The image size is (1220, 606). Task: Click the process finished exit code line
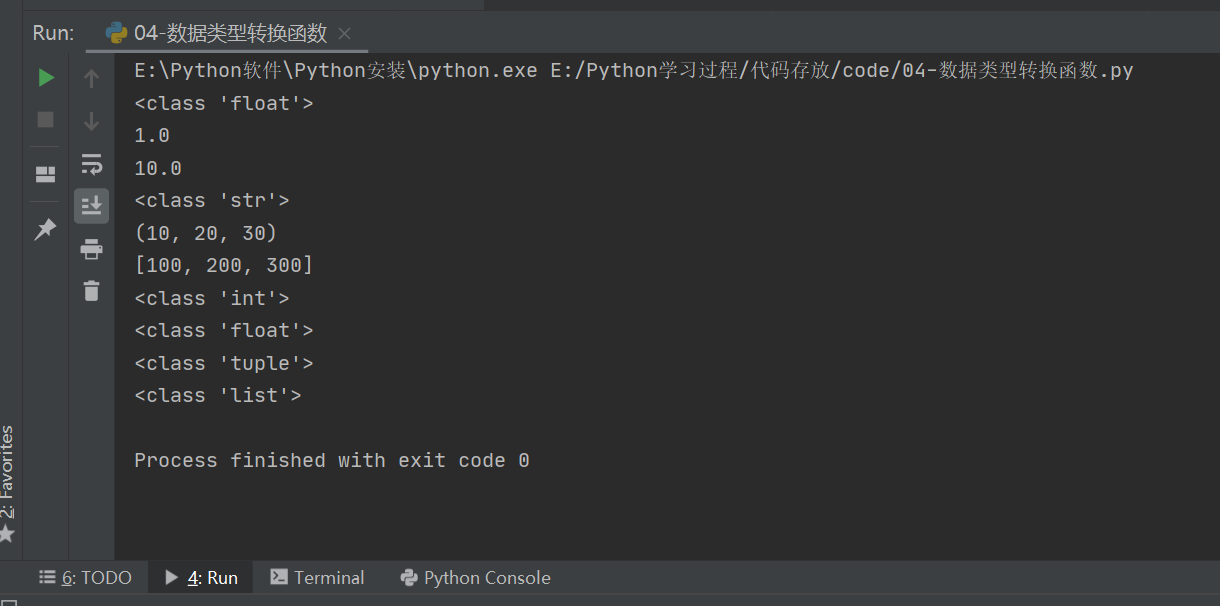[x=332, y=460]
